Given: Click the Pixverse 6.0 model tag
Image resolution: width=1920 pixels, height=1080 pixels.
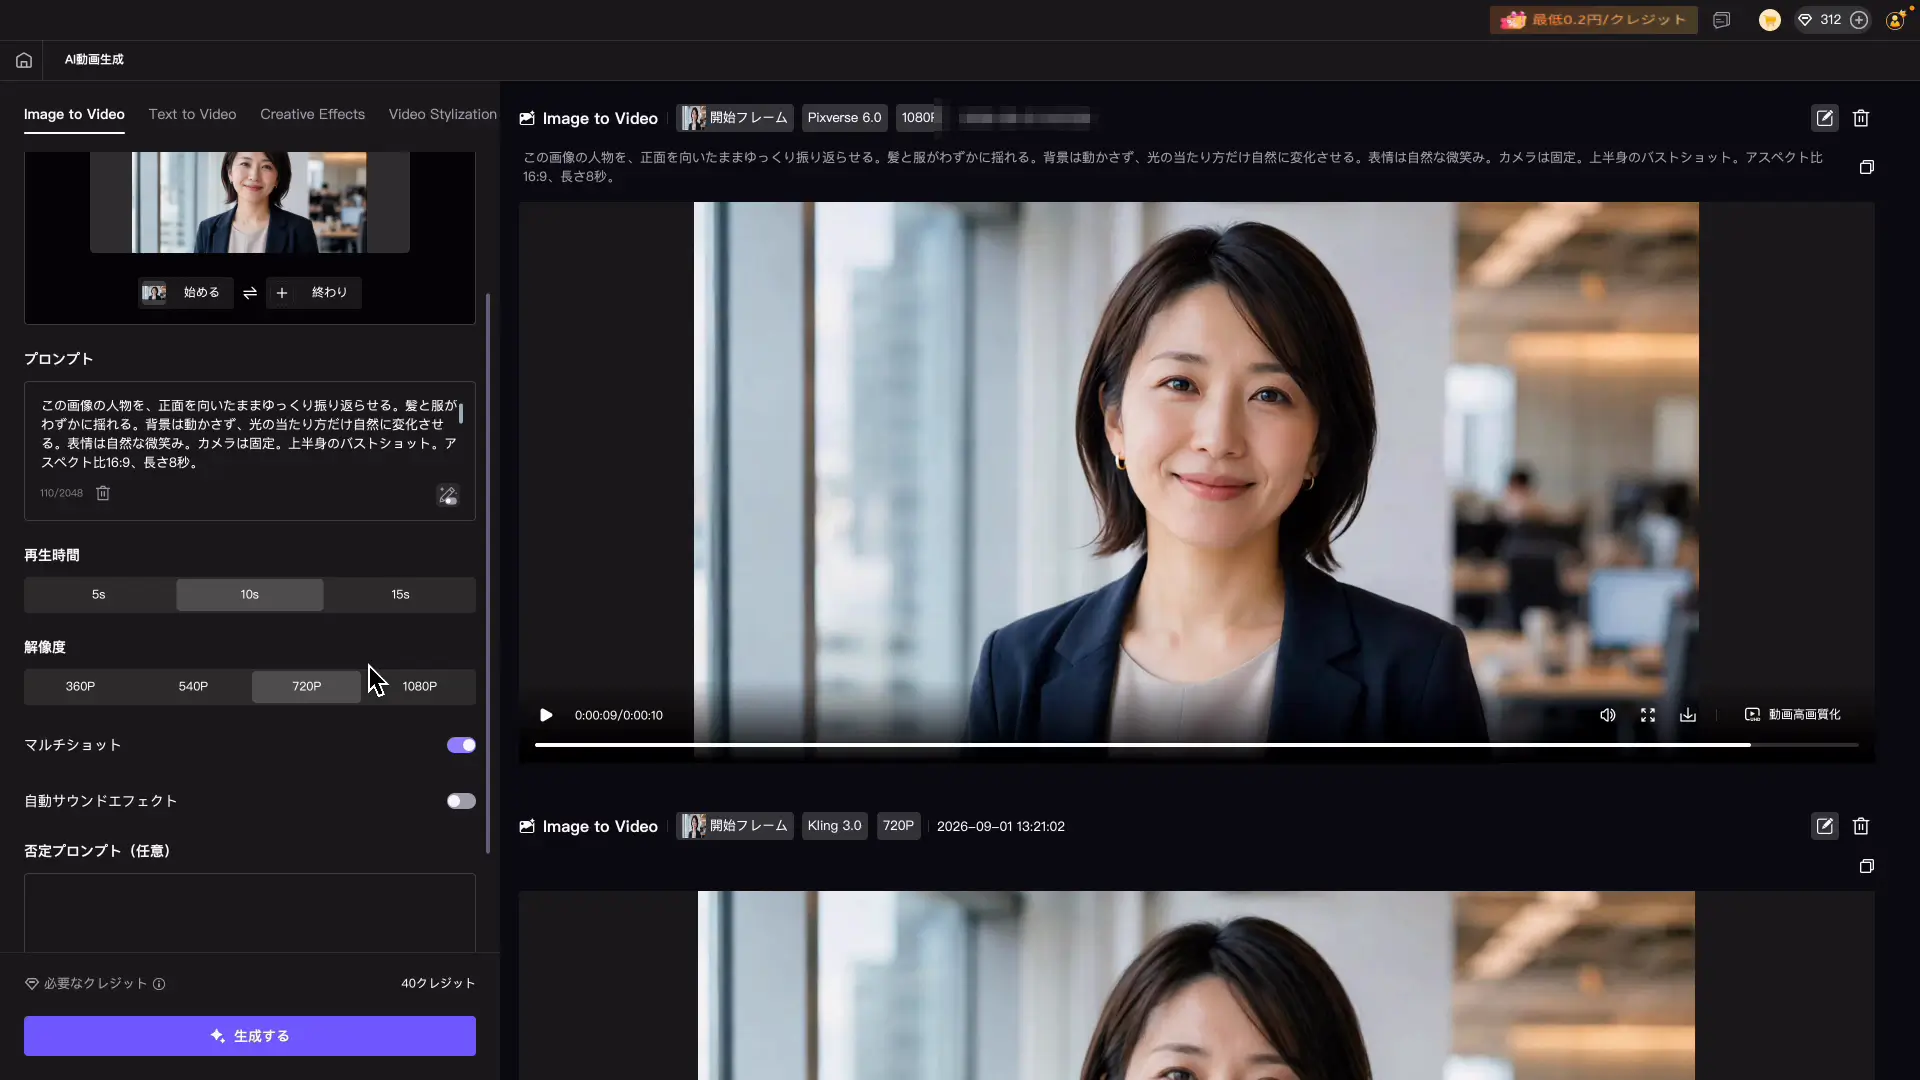Looking at the screenshot, I should (845, 118).
